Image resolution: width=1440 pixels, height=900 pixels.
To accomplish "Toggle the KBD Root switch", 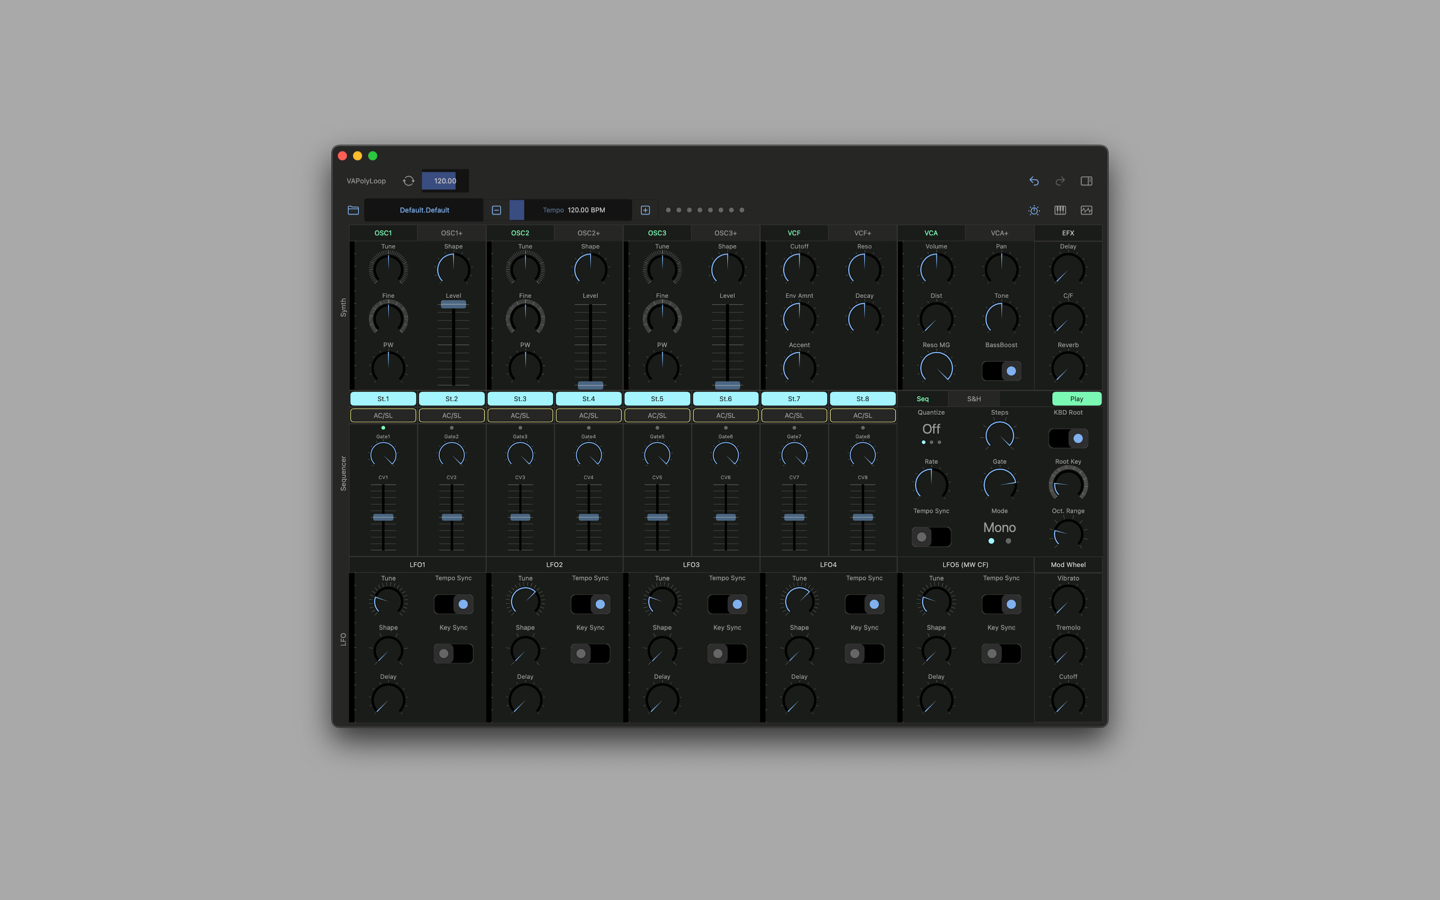I will [x=1068, y=438].
